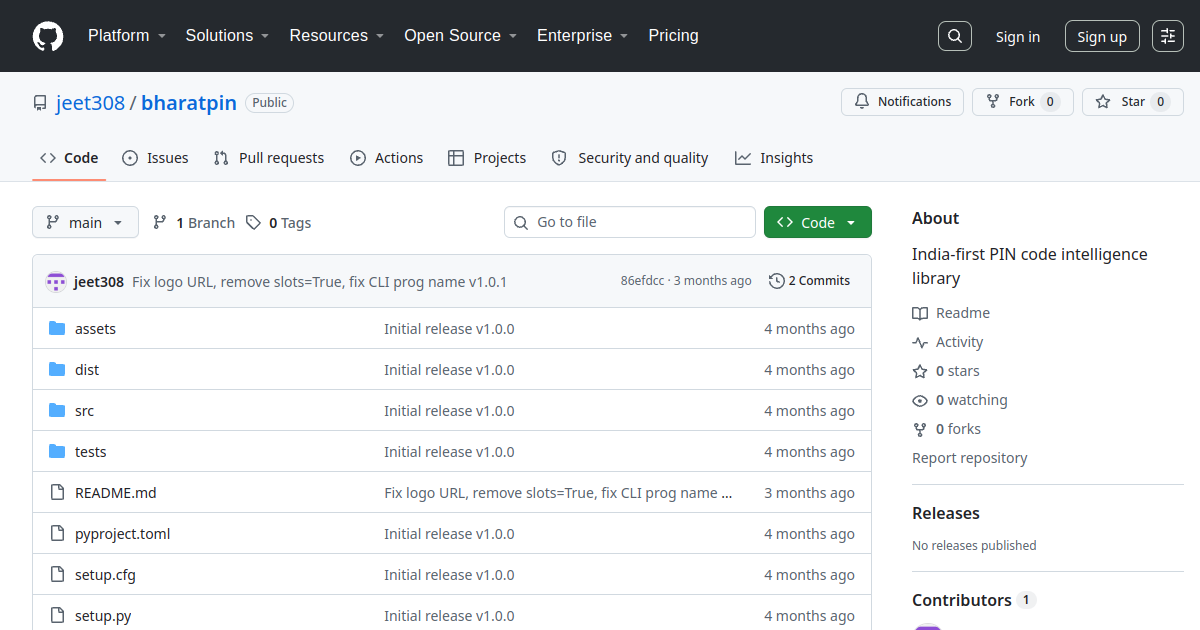Viewport: 1200px width, 630px height.
Task: Click the bell icon in Notifications button
Action: (862, 102)
